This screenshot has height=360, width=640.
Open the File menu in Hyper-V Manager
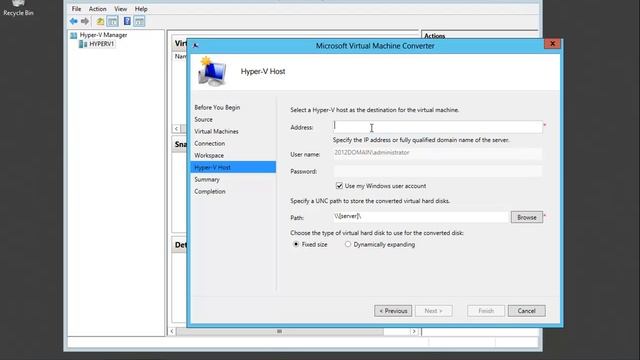pyautogui.click(x=76, y=9)
